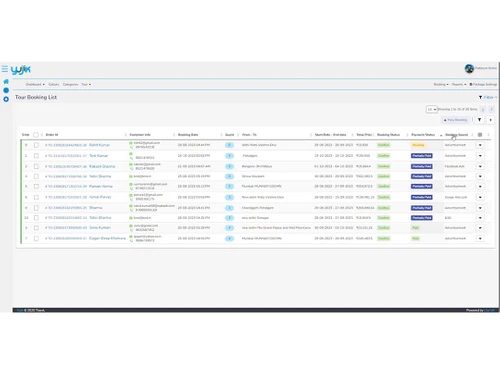The width and height of the screenshot is (500, 375).
Task: Check the box for Raman Verma's booking
Action: tap(36, 186)
